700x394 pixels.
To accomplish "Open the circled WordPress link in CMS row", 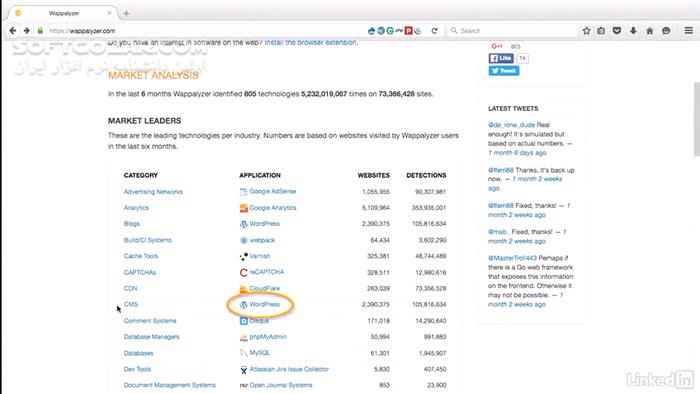I will pos(264,304).
